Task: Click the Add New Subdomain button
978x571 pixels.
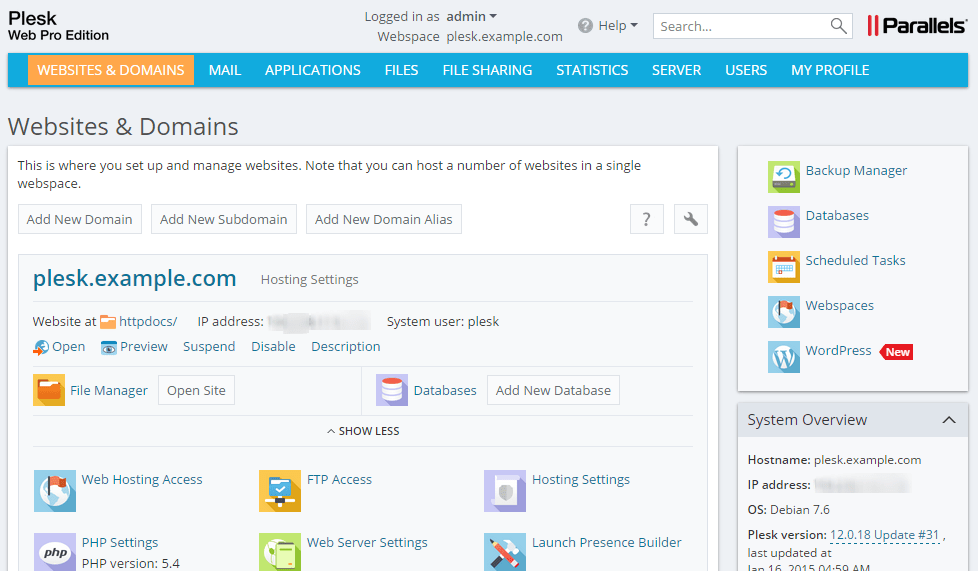Action: [x=224, y=219]
